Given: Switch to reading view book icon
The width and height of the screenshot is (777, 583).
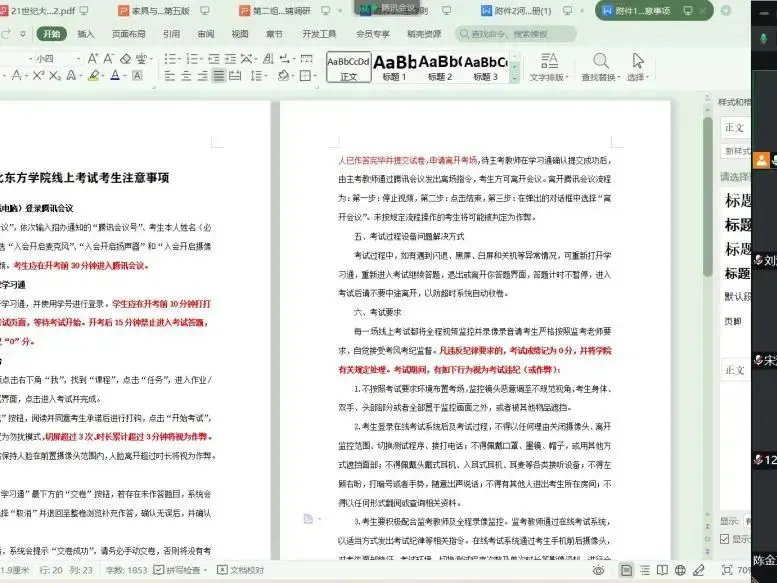Looking at the screenshot, I should tap(662, 571).
